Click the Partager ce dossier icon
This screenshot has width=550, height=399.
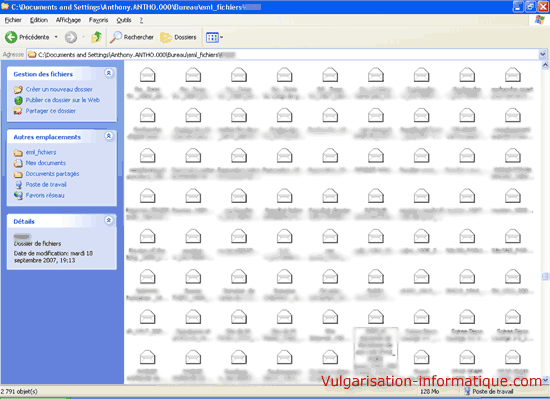[x=18, y=111]
